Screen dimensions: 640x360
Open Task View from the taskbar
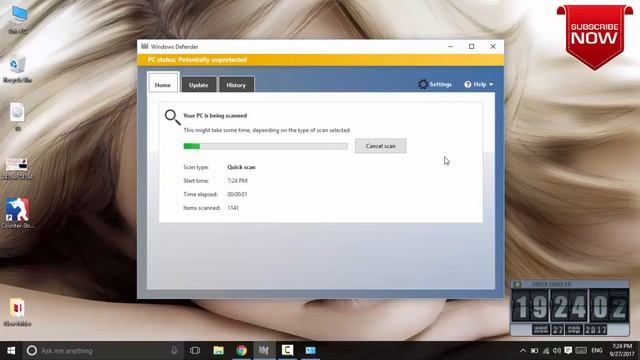[195, 350]
